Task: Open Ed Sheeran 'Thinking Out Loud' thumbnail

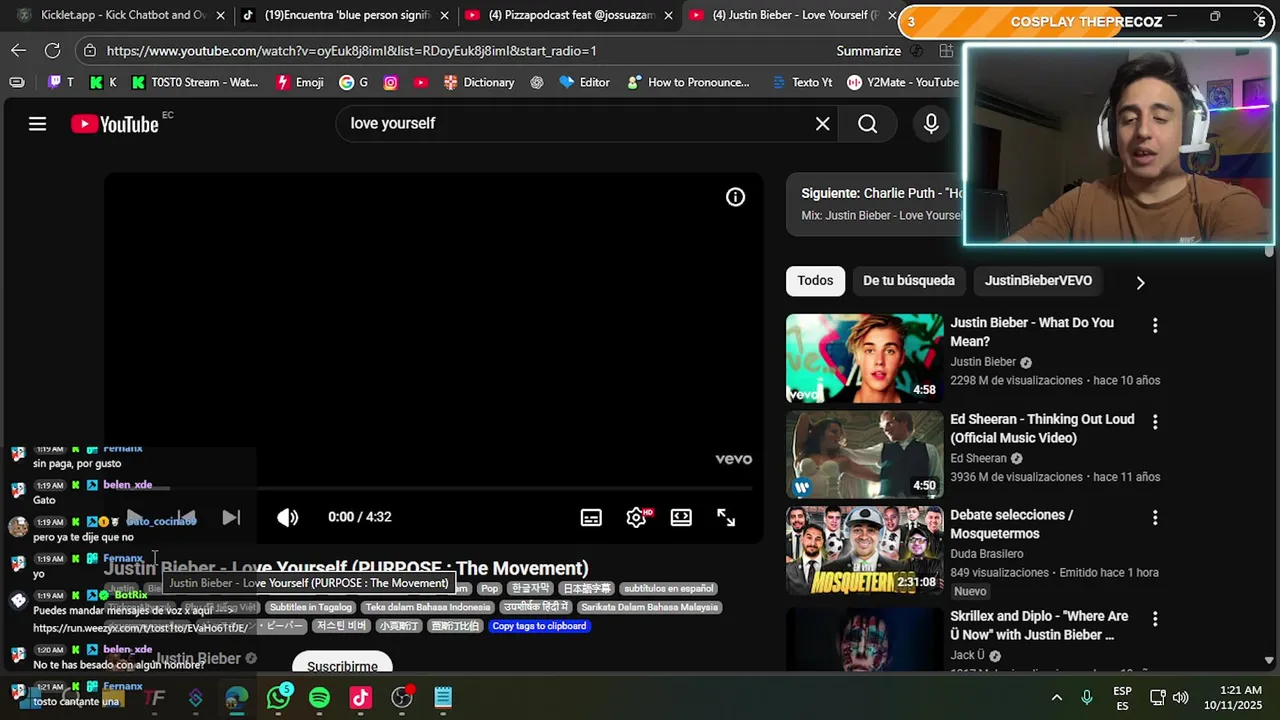Action: tap(864, 454)
